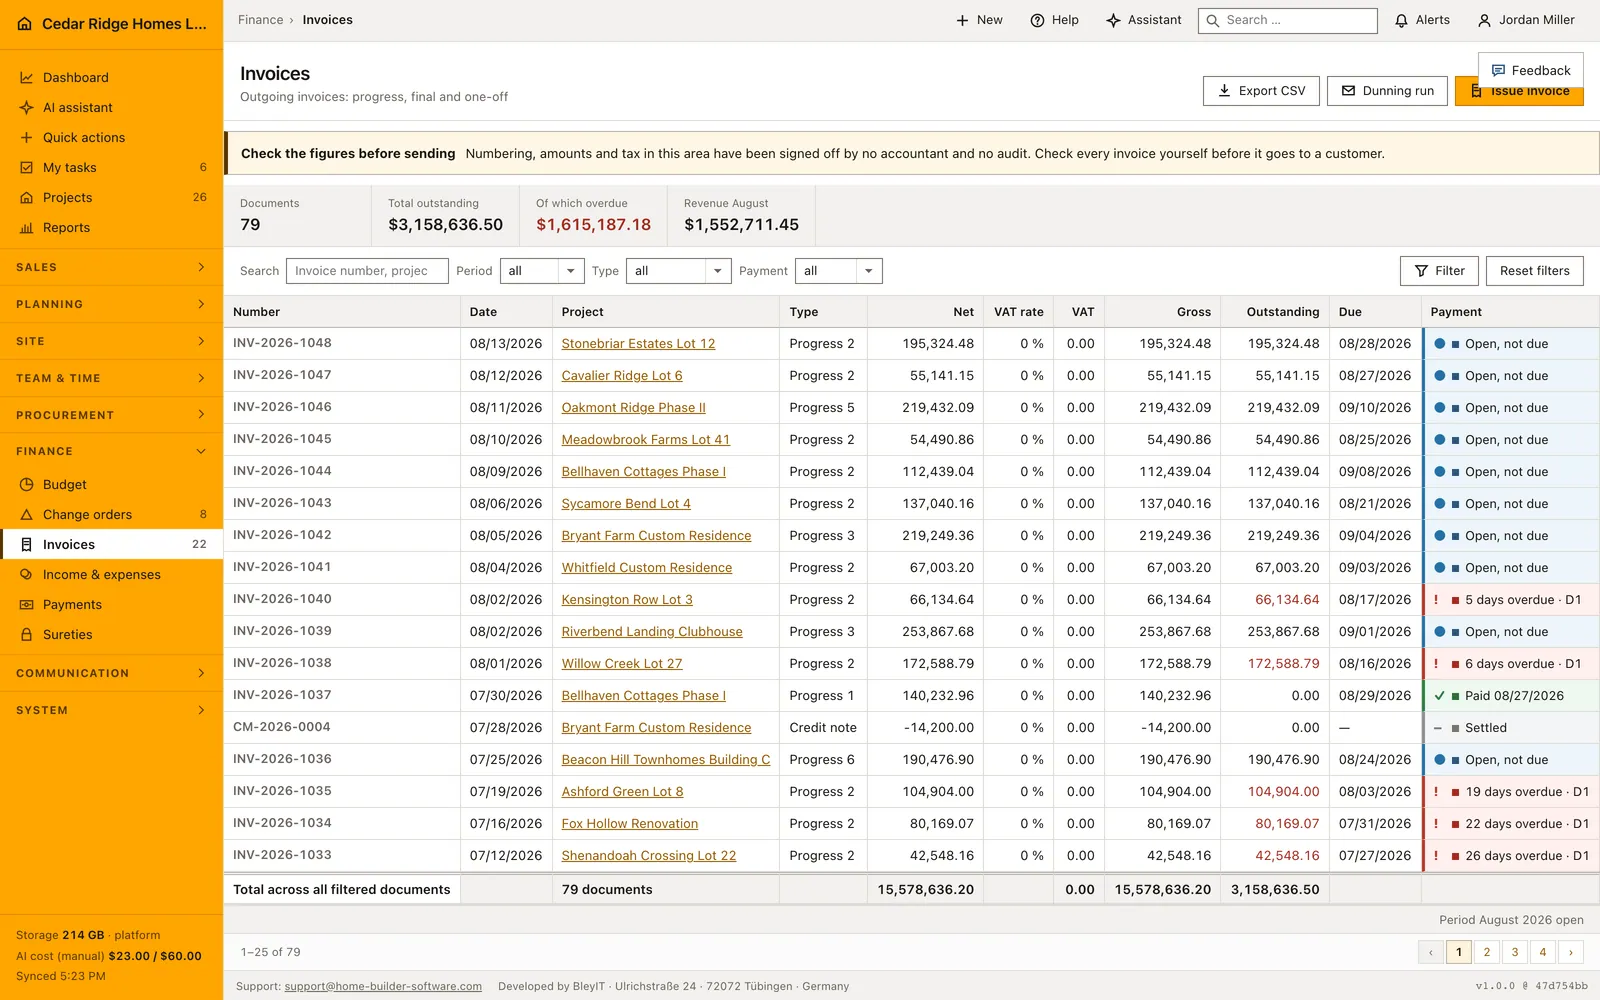Click credit note CM-2026-0004
Image resolution: width=1600 pixels, height=1000 pixels.
click(281, 727)
